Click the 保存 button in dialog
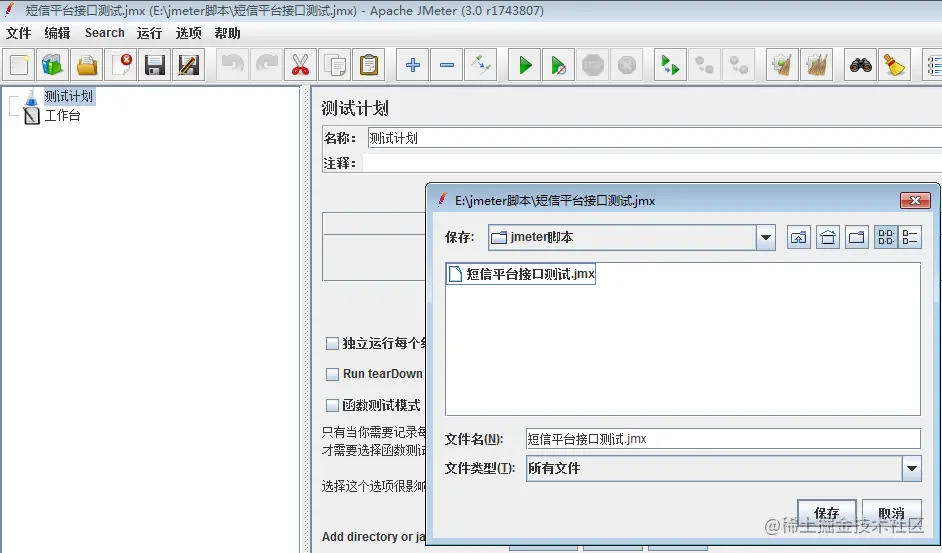Screen dimensions: 942x553 [827, 513]
